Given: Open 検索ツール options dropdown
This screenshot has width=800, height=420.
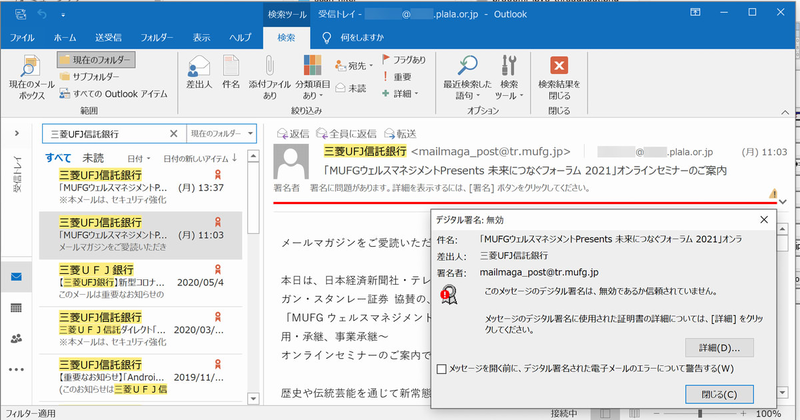Looking at the screenshot, I should pos(509,78).
